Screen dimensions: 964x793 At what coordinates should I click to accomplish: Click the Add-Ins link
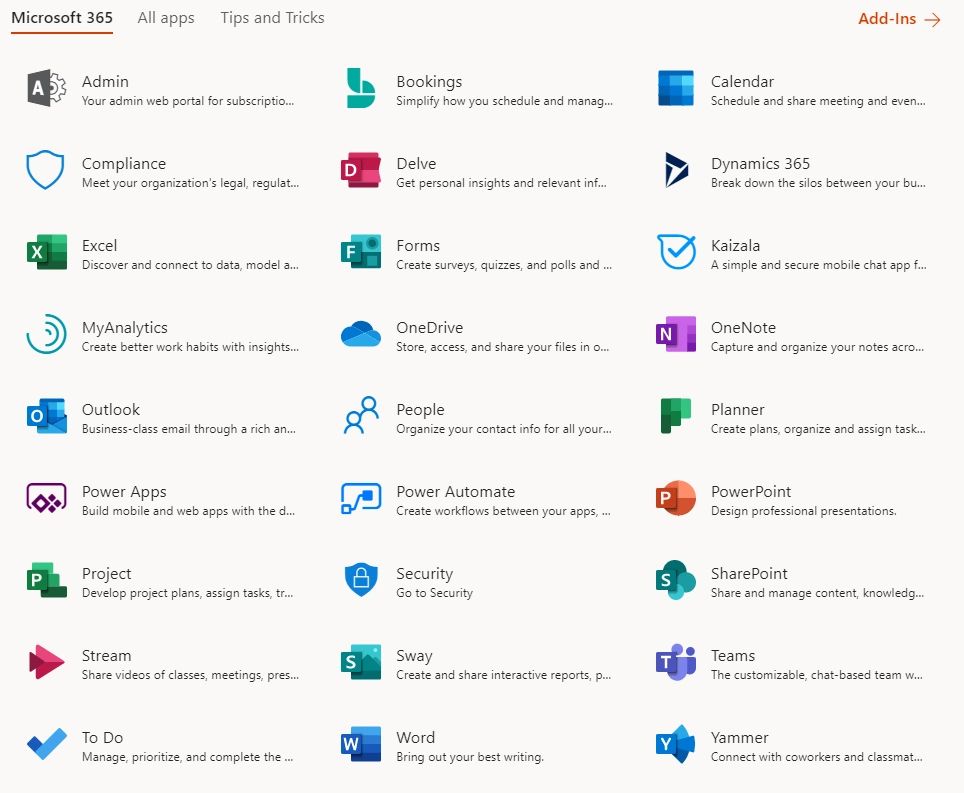(898, 19)
